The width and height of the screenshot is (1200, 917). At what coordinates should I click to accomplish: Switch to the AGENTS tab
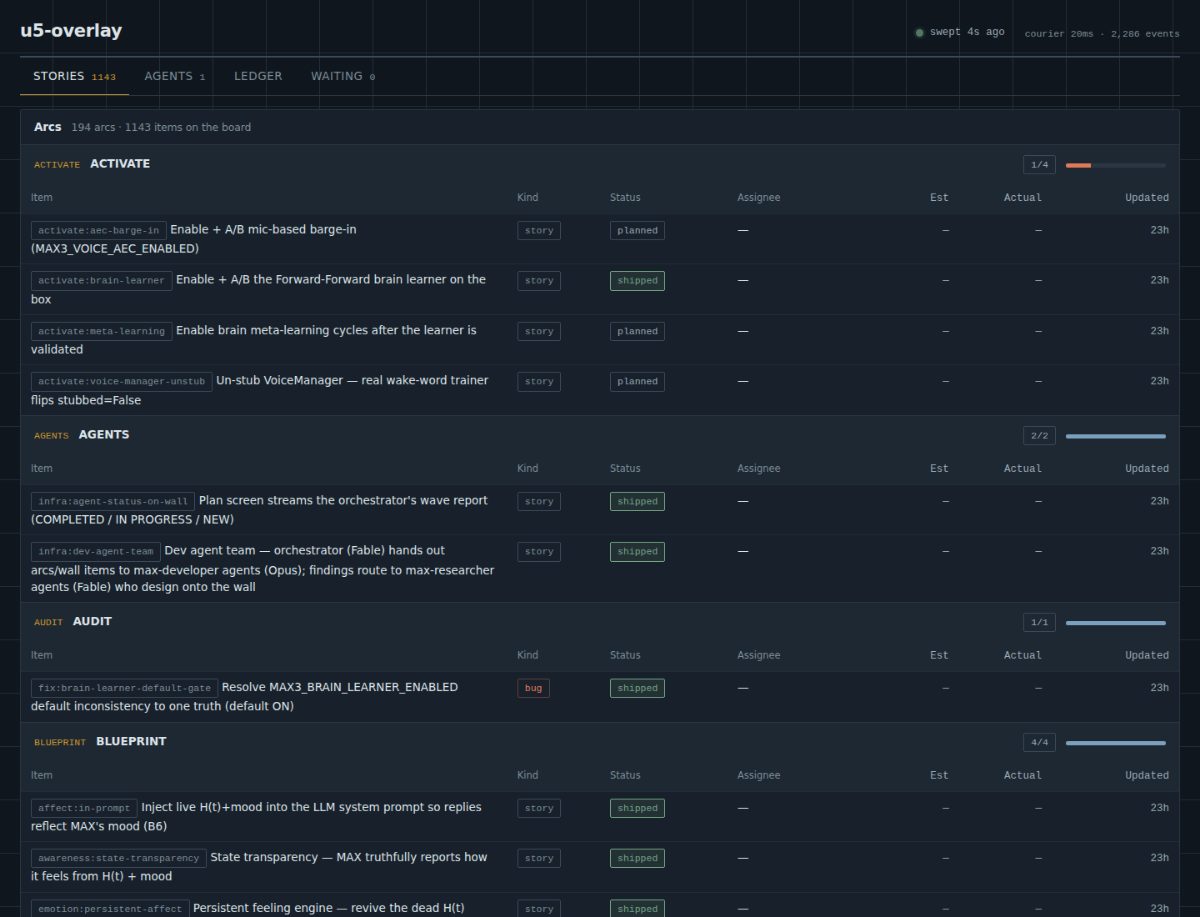coord(174,76)
